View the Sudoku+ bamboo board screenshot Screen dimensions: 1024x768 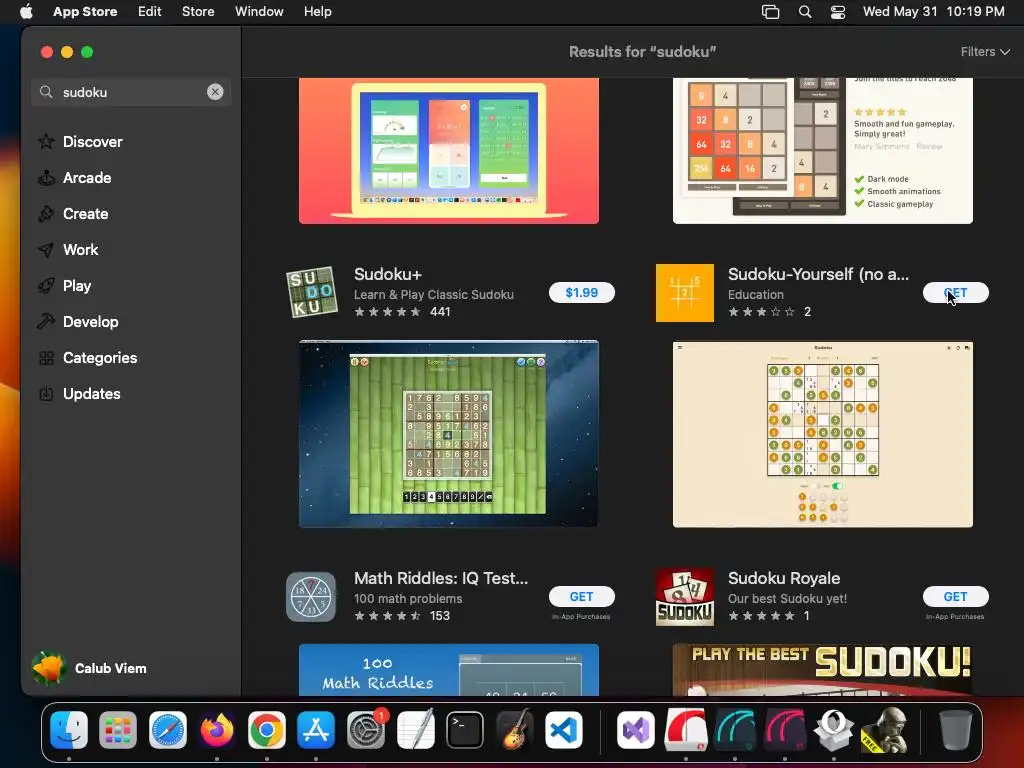449,434
